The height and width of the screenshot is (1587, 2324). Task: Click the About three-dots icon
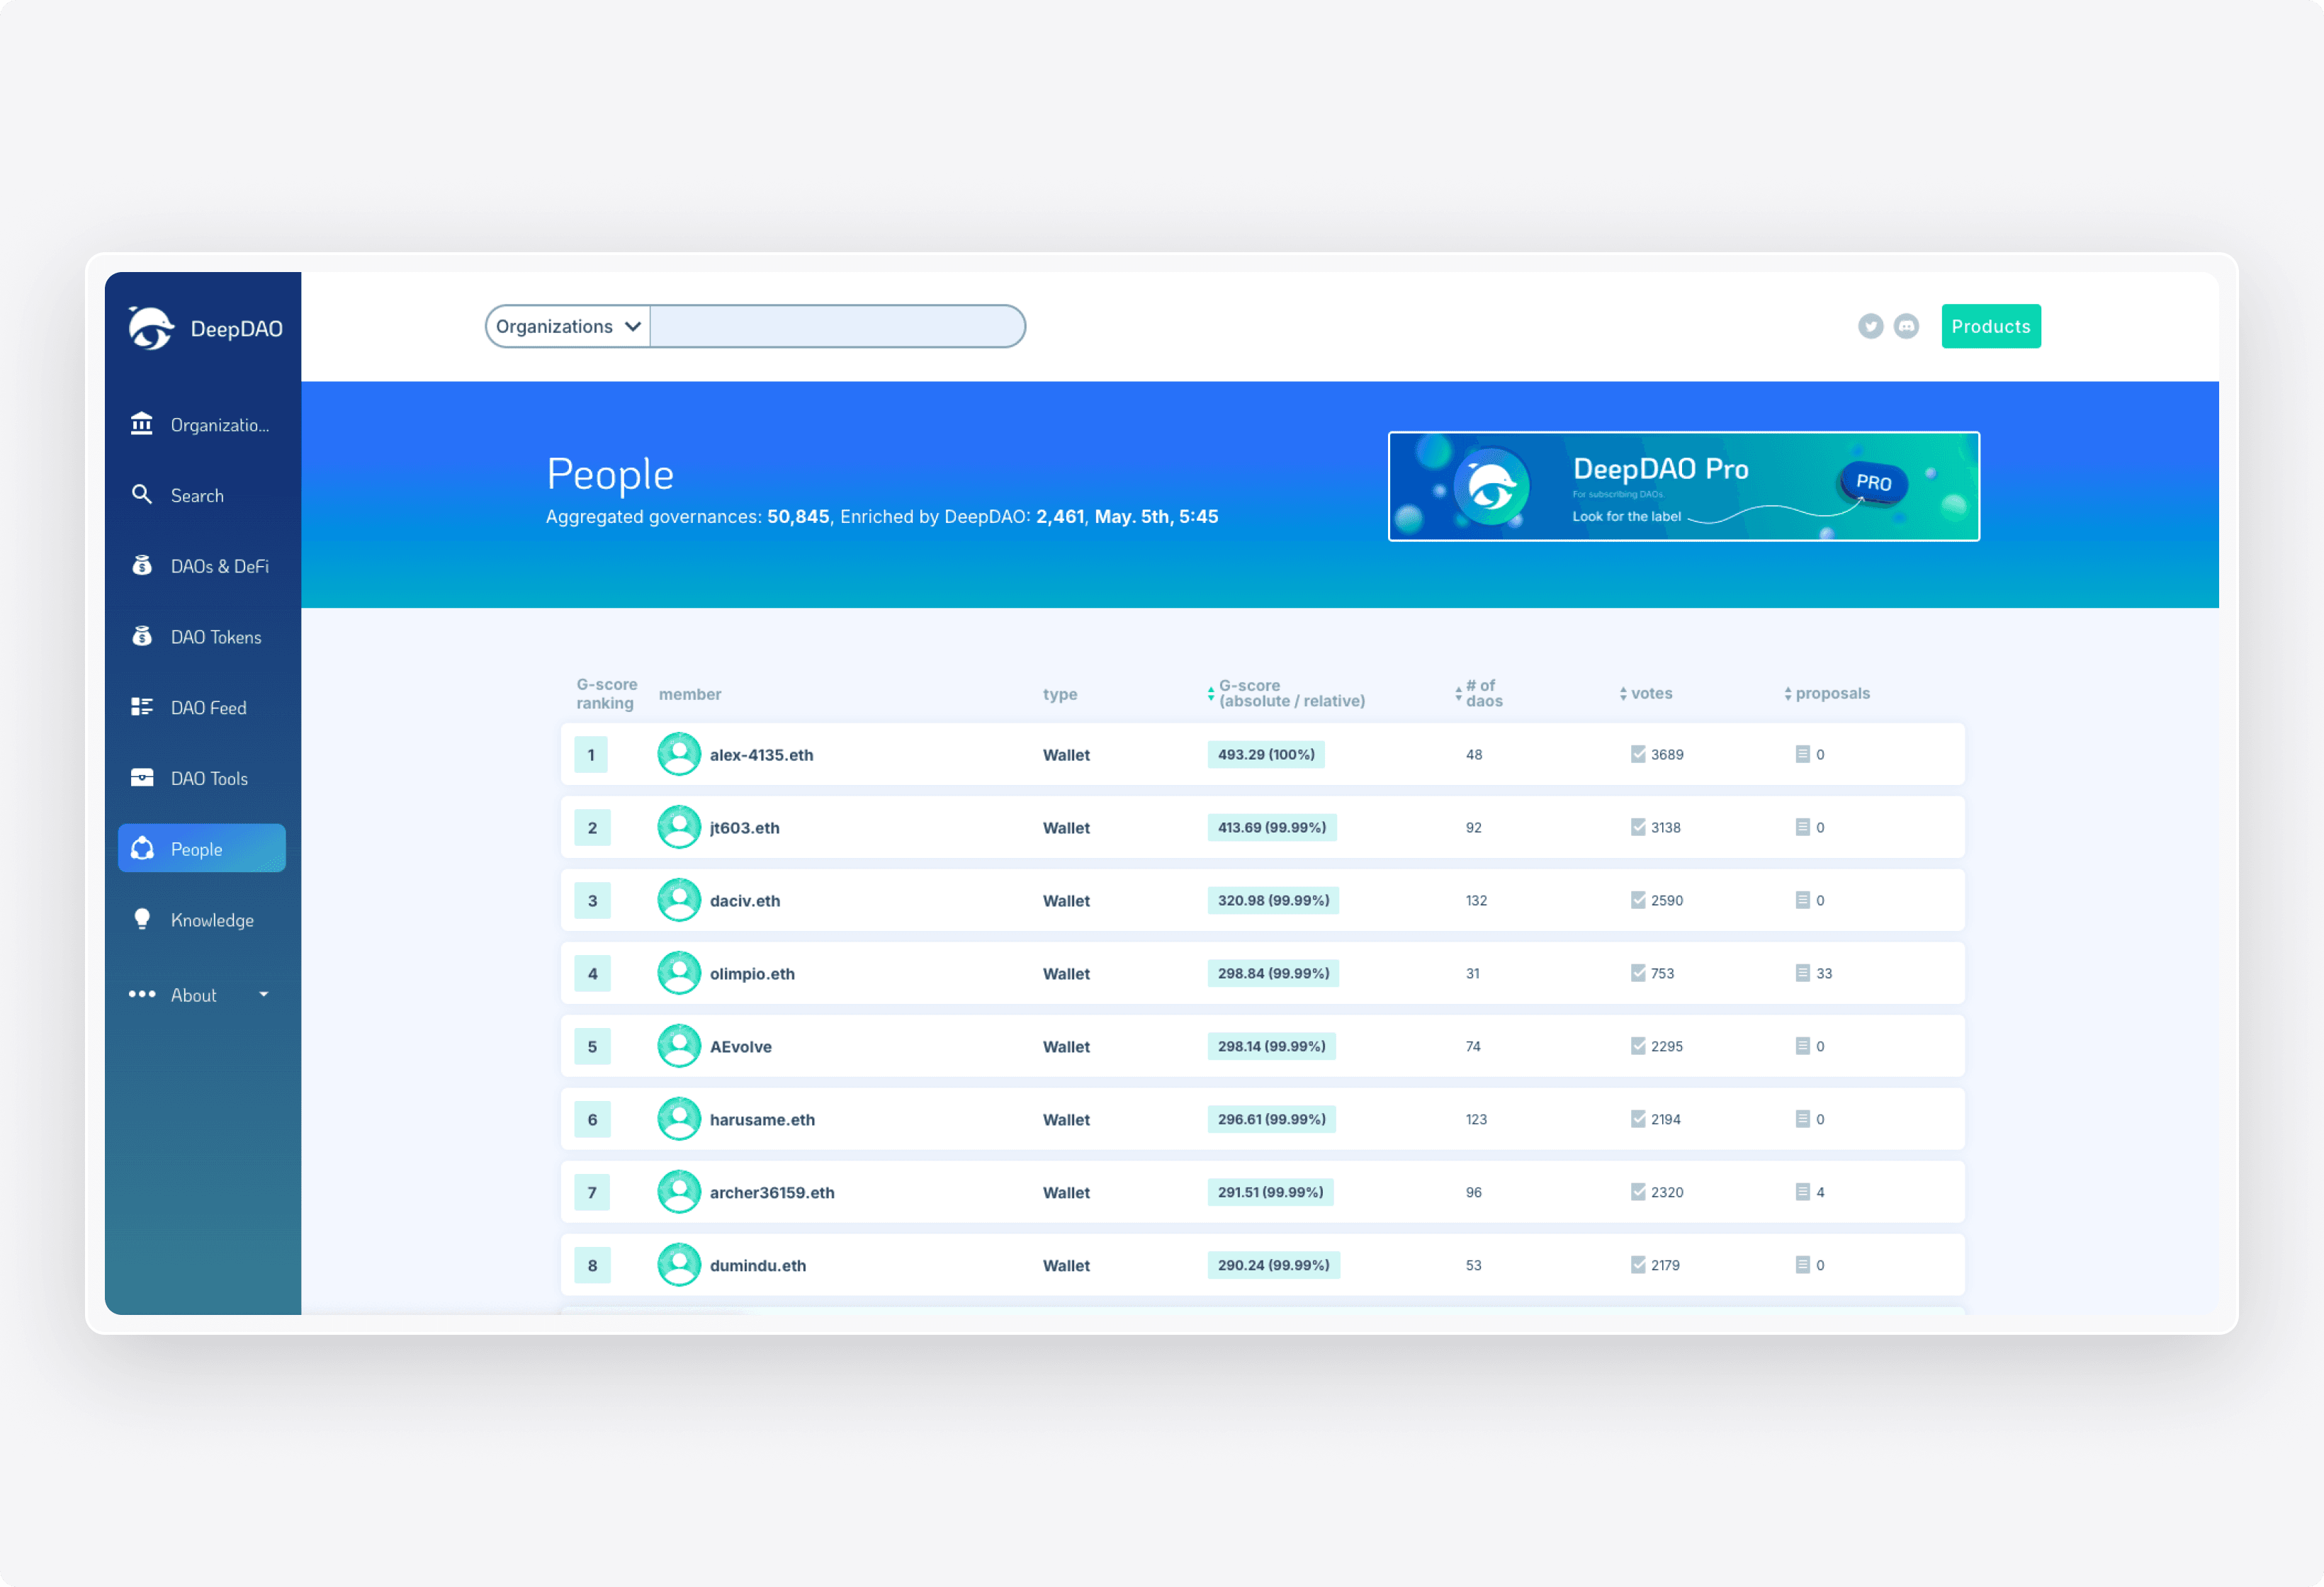(142, 994)
